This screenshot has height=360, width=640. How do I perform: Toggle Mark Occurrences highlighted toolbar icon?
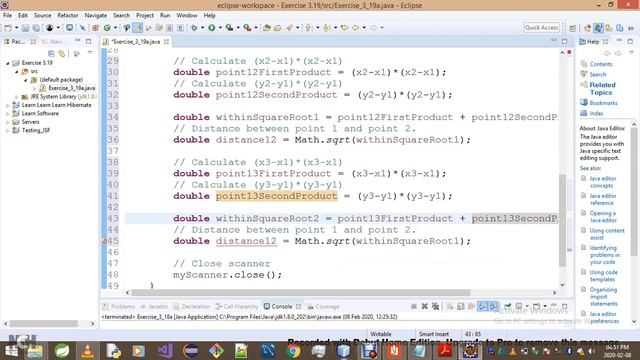[138, 28]
